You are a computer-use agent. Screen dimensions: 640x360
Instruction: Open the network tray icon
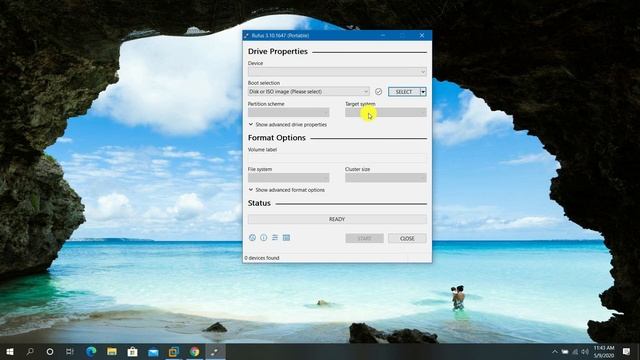575,351
